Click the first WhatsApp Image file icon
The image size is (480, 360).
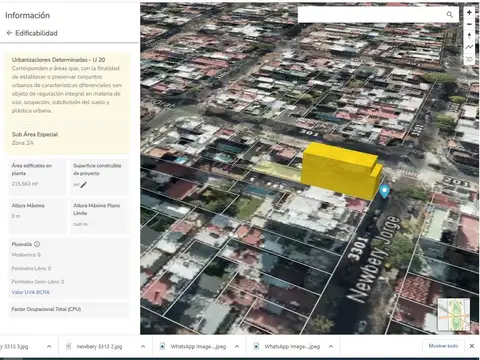pos(162,346)
